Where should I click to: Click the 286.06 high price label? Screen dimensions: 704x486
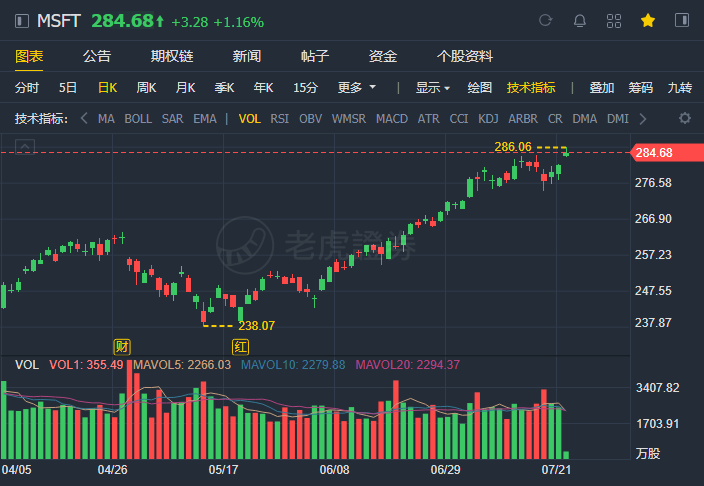513,147
